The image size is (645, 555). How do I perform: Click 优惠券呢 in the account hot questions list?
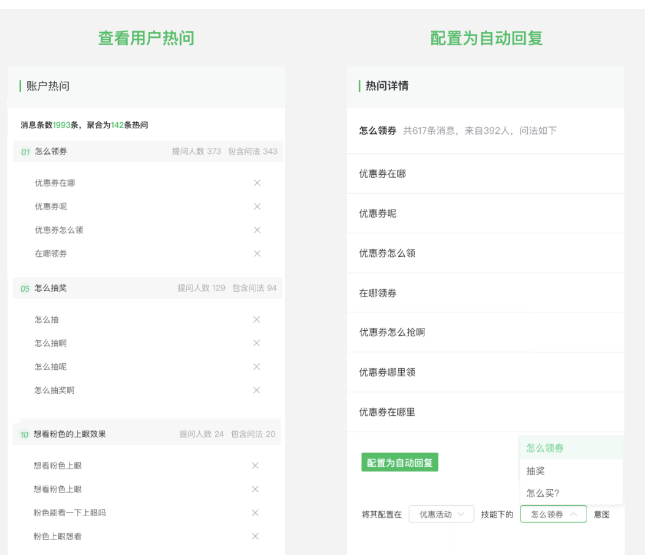(x=51, y=206)
